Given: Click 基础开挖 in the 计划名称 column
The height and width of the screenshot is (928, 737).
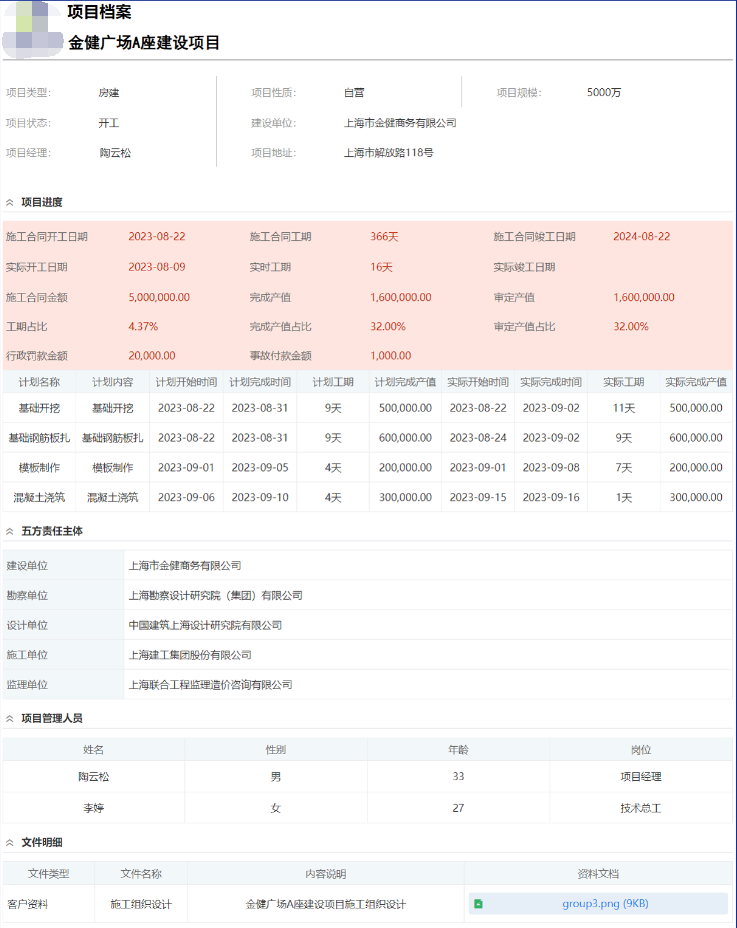Looking at the screenshot, I should [39, 408].
